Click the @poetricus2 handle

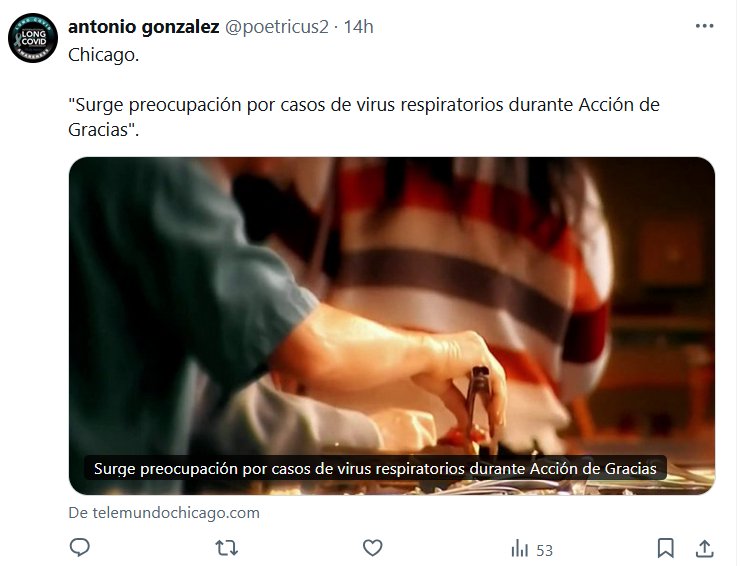(277, 27)
